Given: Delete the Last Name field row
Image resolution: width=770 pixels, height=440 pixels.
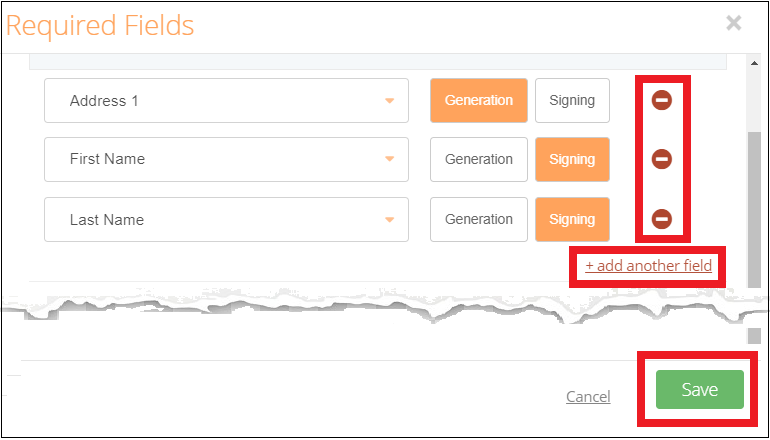Looking at the screenshot, I should [661, 219].
